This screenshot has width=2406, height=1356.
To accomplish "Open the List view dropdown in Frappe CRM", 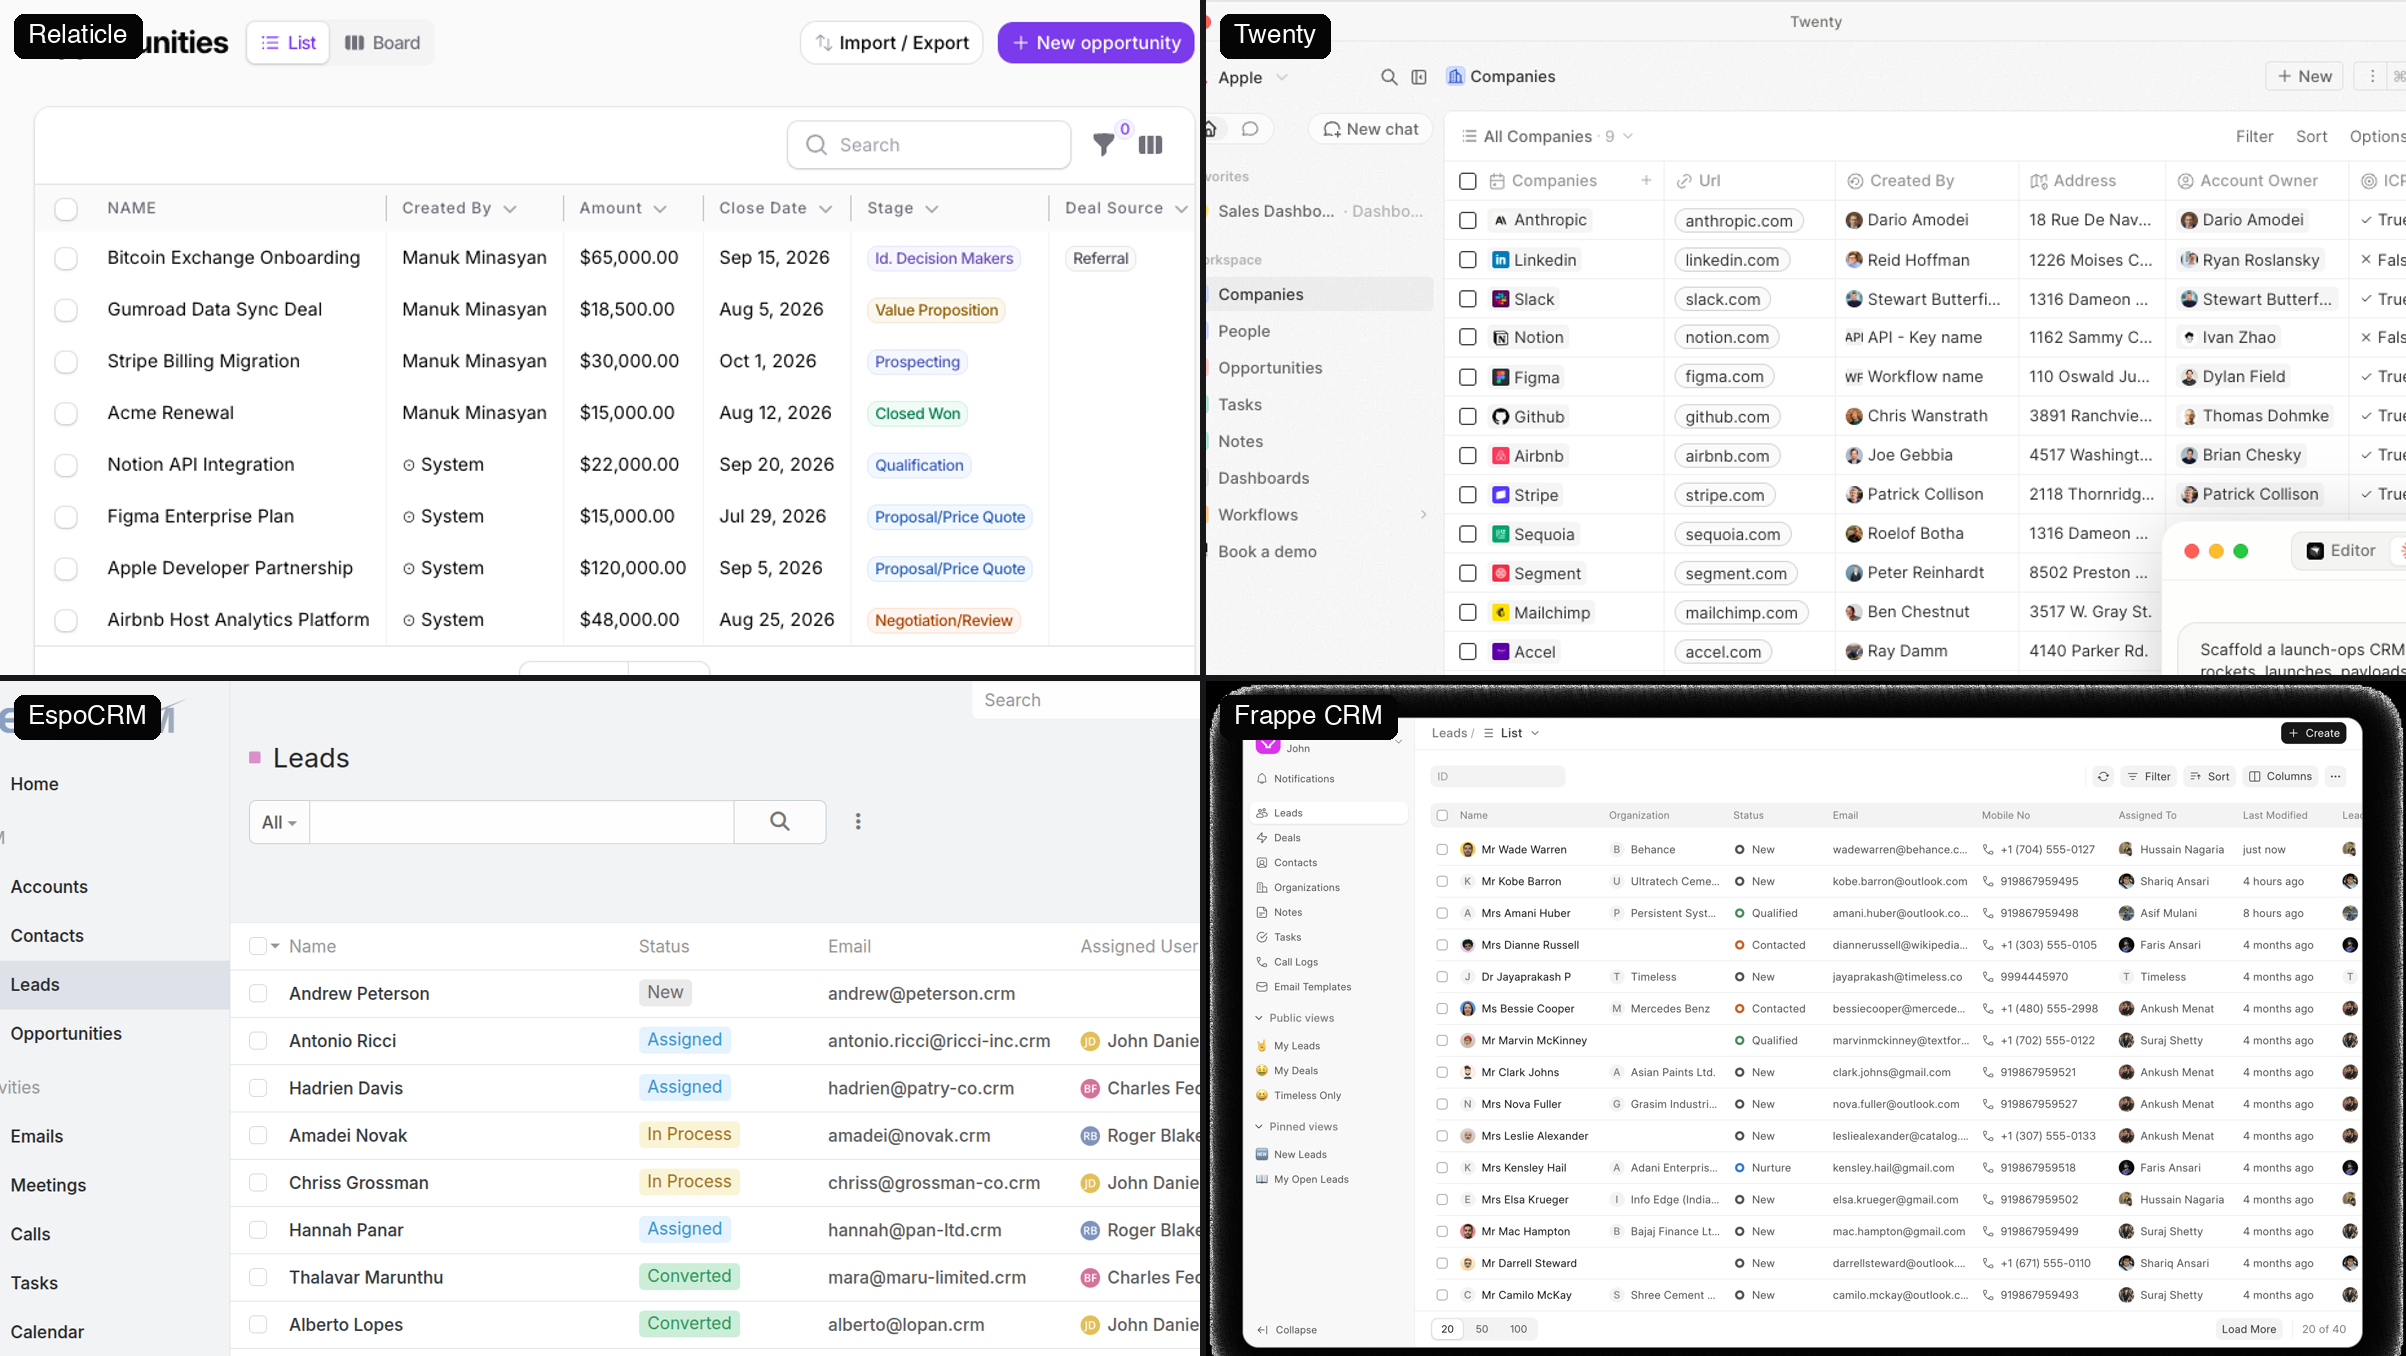I will (1511, 733).
